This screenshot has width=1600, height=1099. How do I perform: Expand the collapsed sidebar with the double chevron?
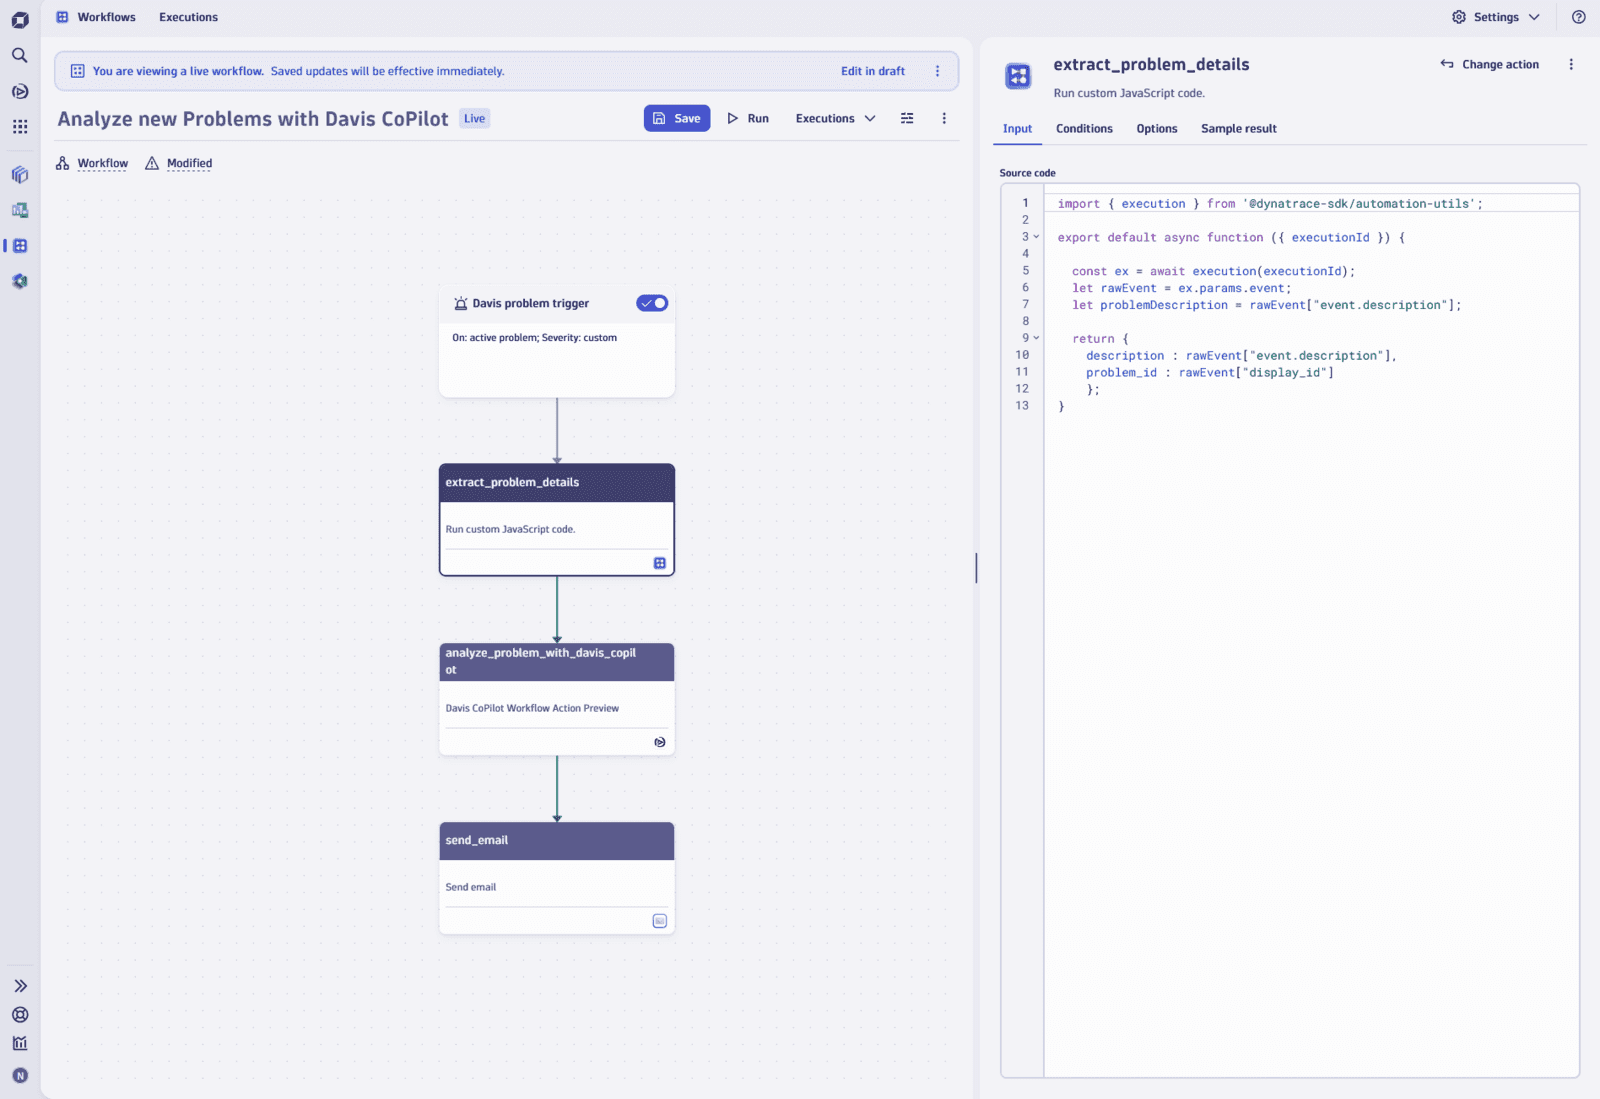click(20, 985)
